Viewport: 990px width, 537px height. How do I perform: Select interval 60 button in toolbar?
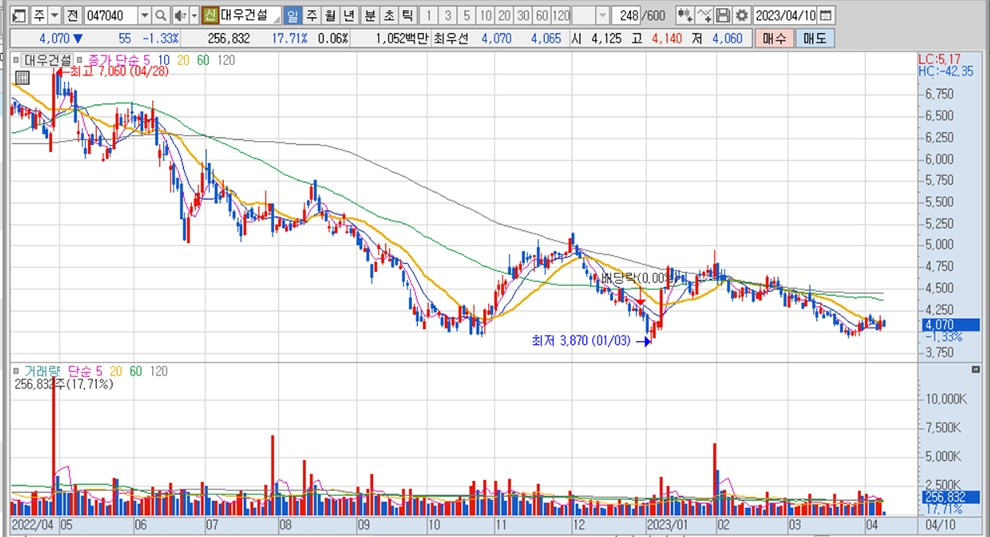pyautogui.click(x=542, y=15)
